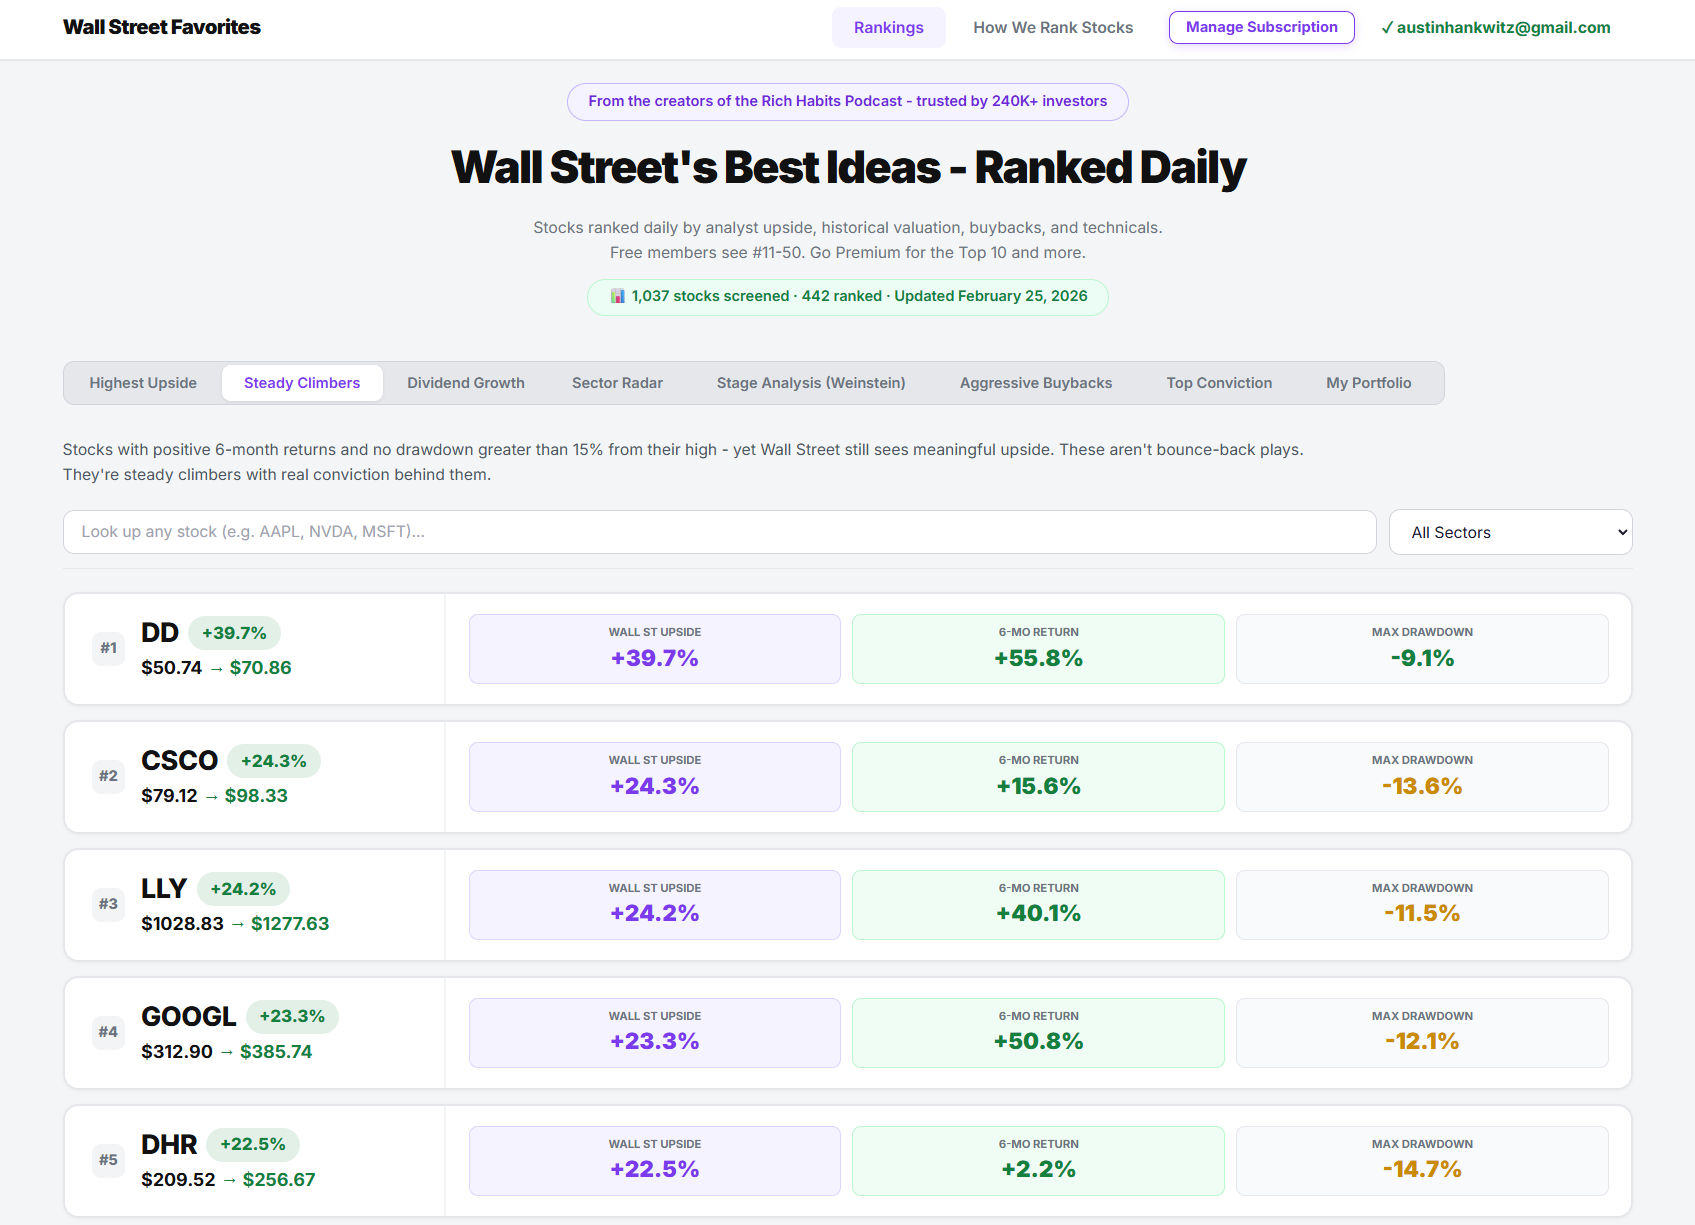
Task: Click the DHR 6-Mo Return box showing +2.2%
Action: [1038, 1161]
